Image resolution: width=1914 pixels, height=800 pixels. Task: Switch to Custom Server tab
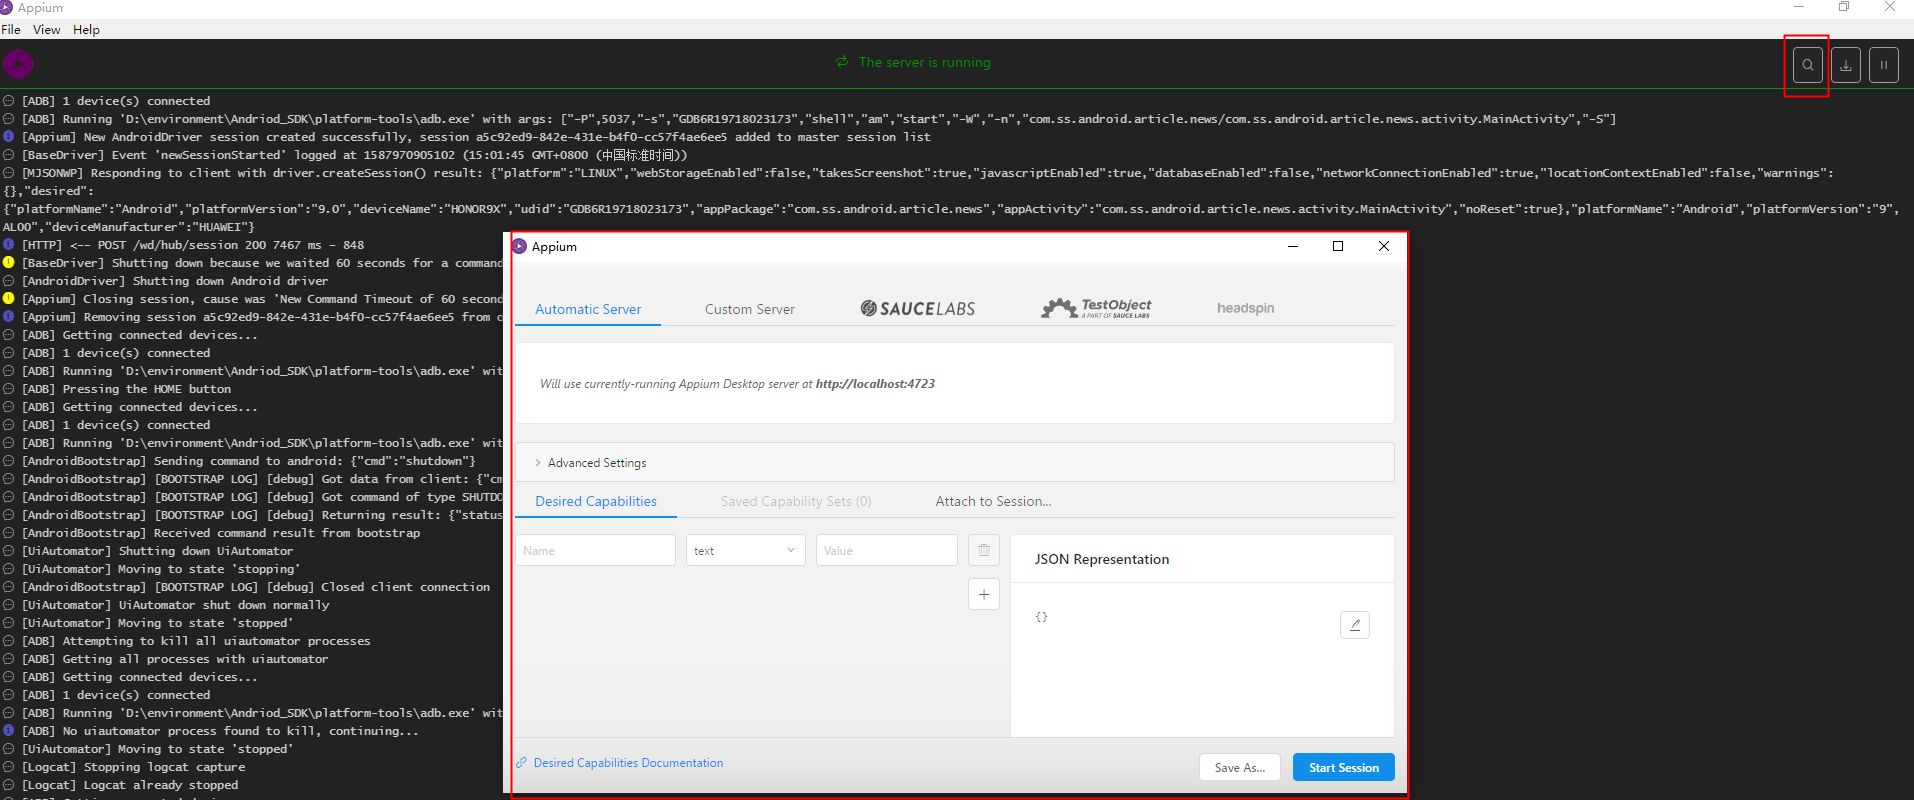coord(750,309)
